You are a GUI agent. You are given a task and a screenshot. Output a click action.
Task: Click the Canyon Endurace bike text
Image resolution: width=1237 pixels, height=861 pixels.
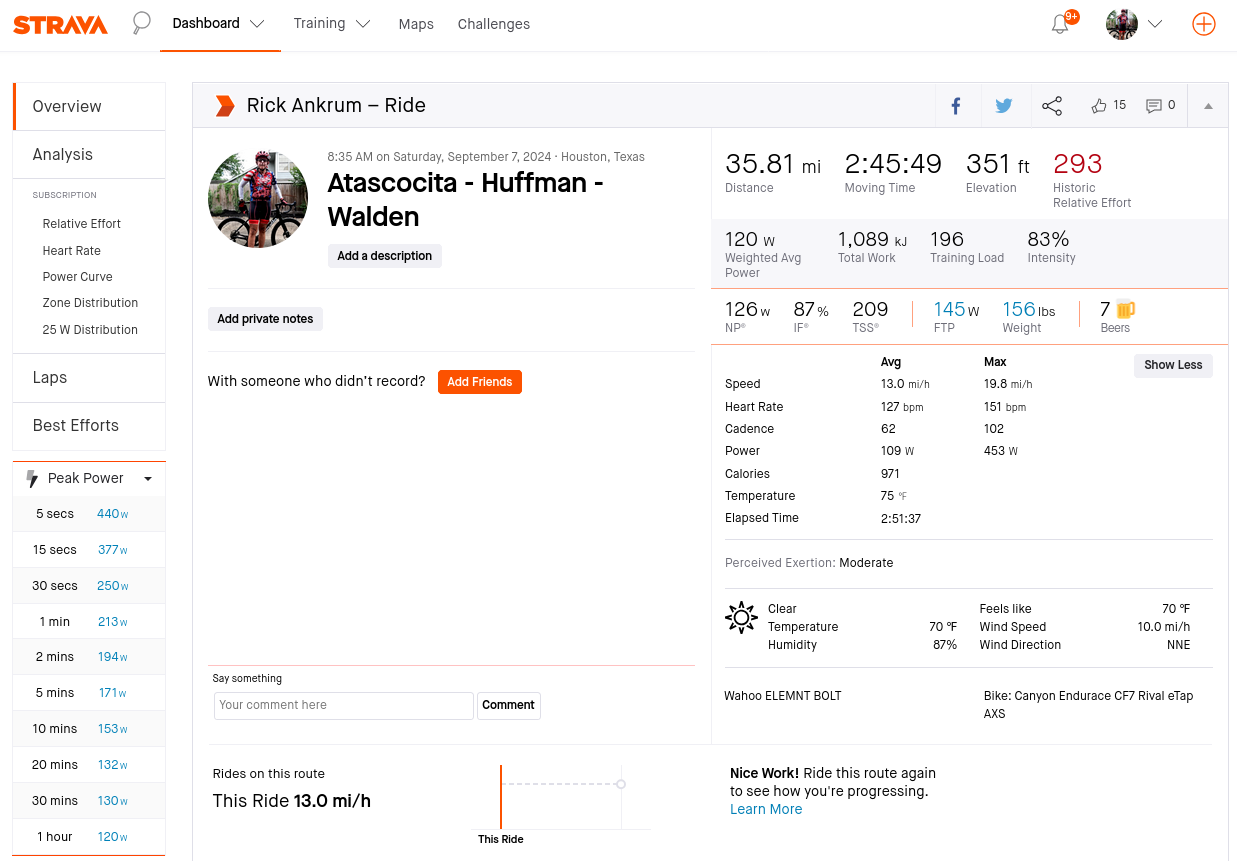point(1088,705)
